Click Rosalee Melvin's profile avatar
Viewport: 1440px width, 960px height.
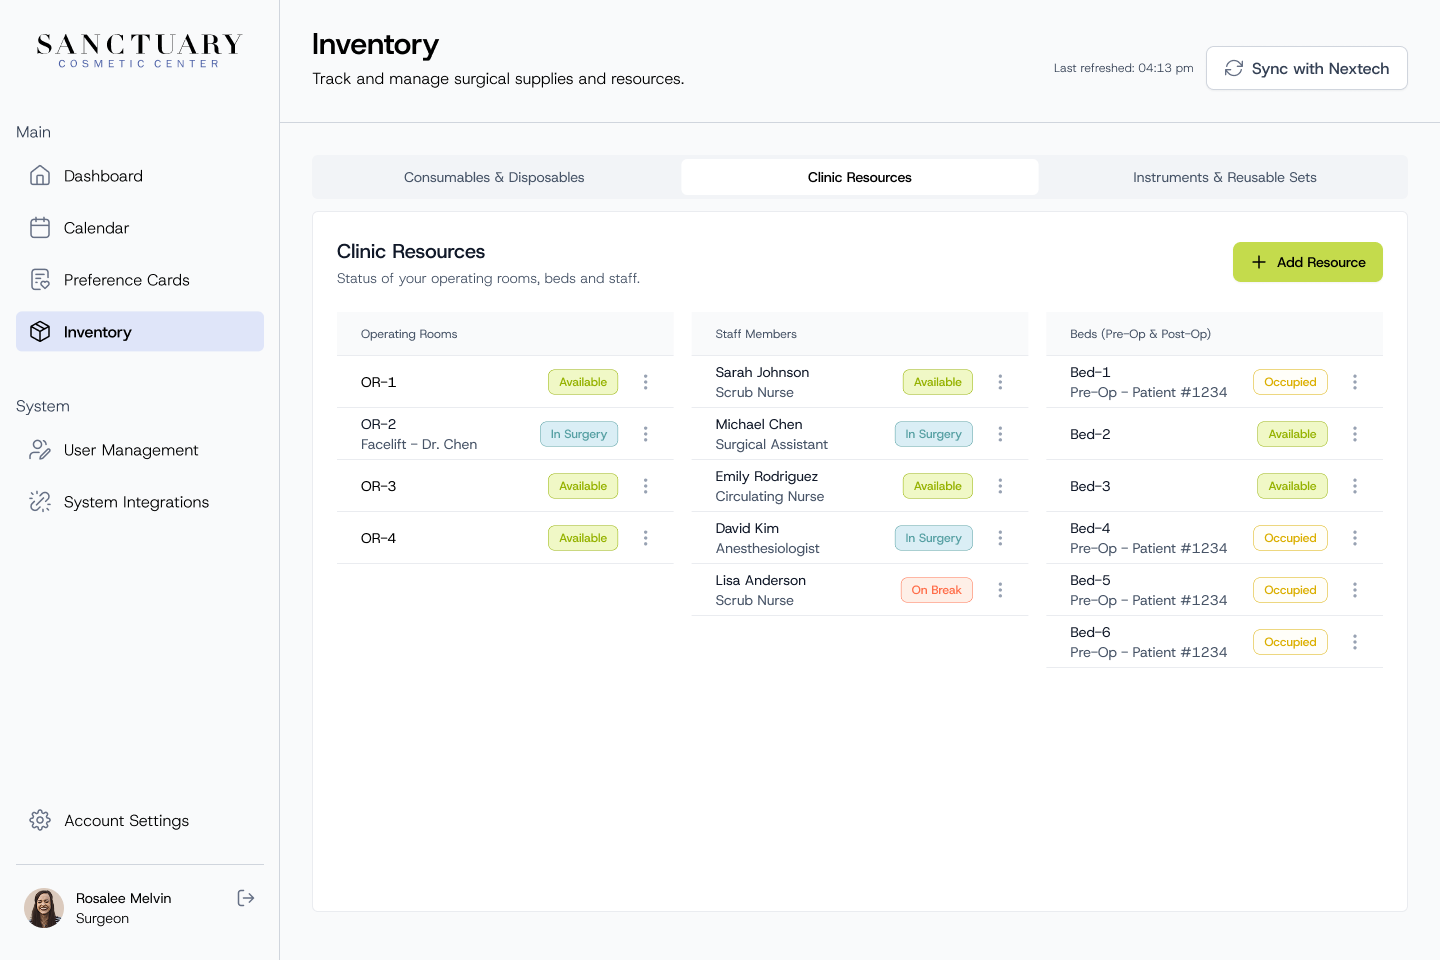(44, 908)
